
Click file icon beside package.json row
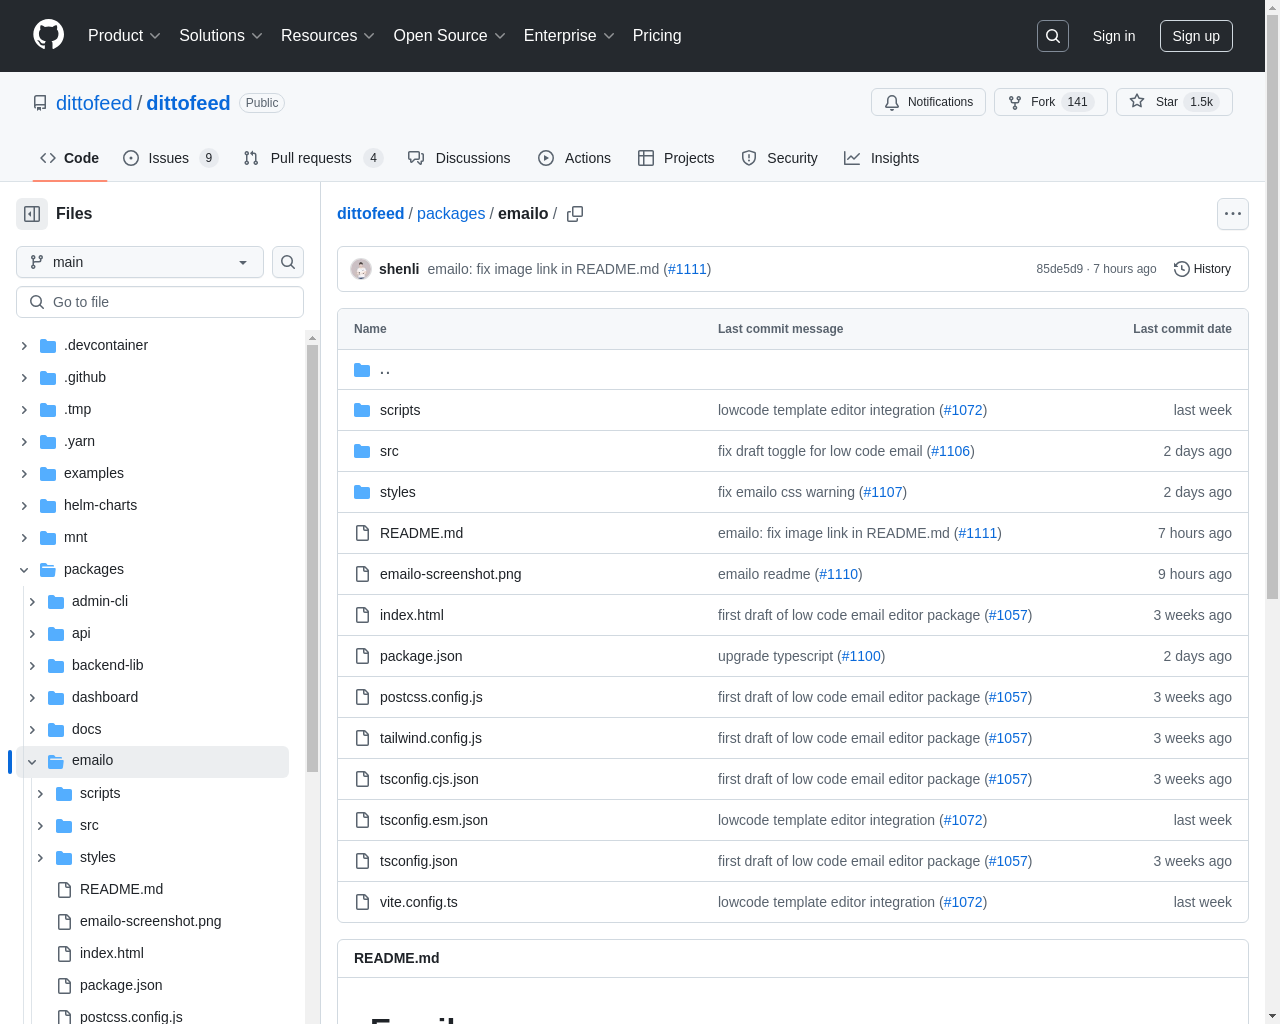(362, 656)
